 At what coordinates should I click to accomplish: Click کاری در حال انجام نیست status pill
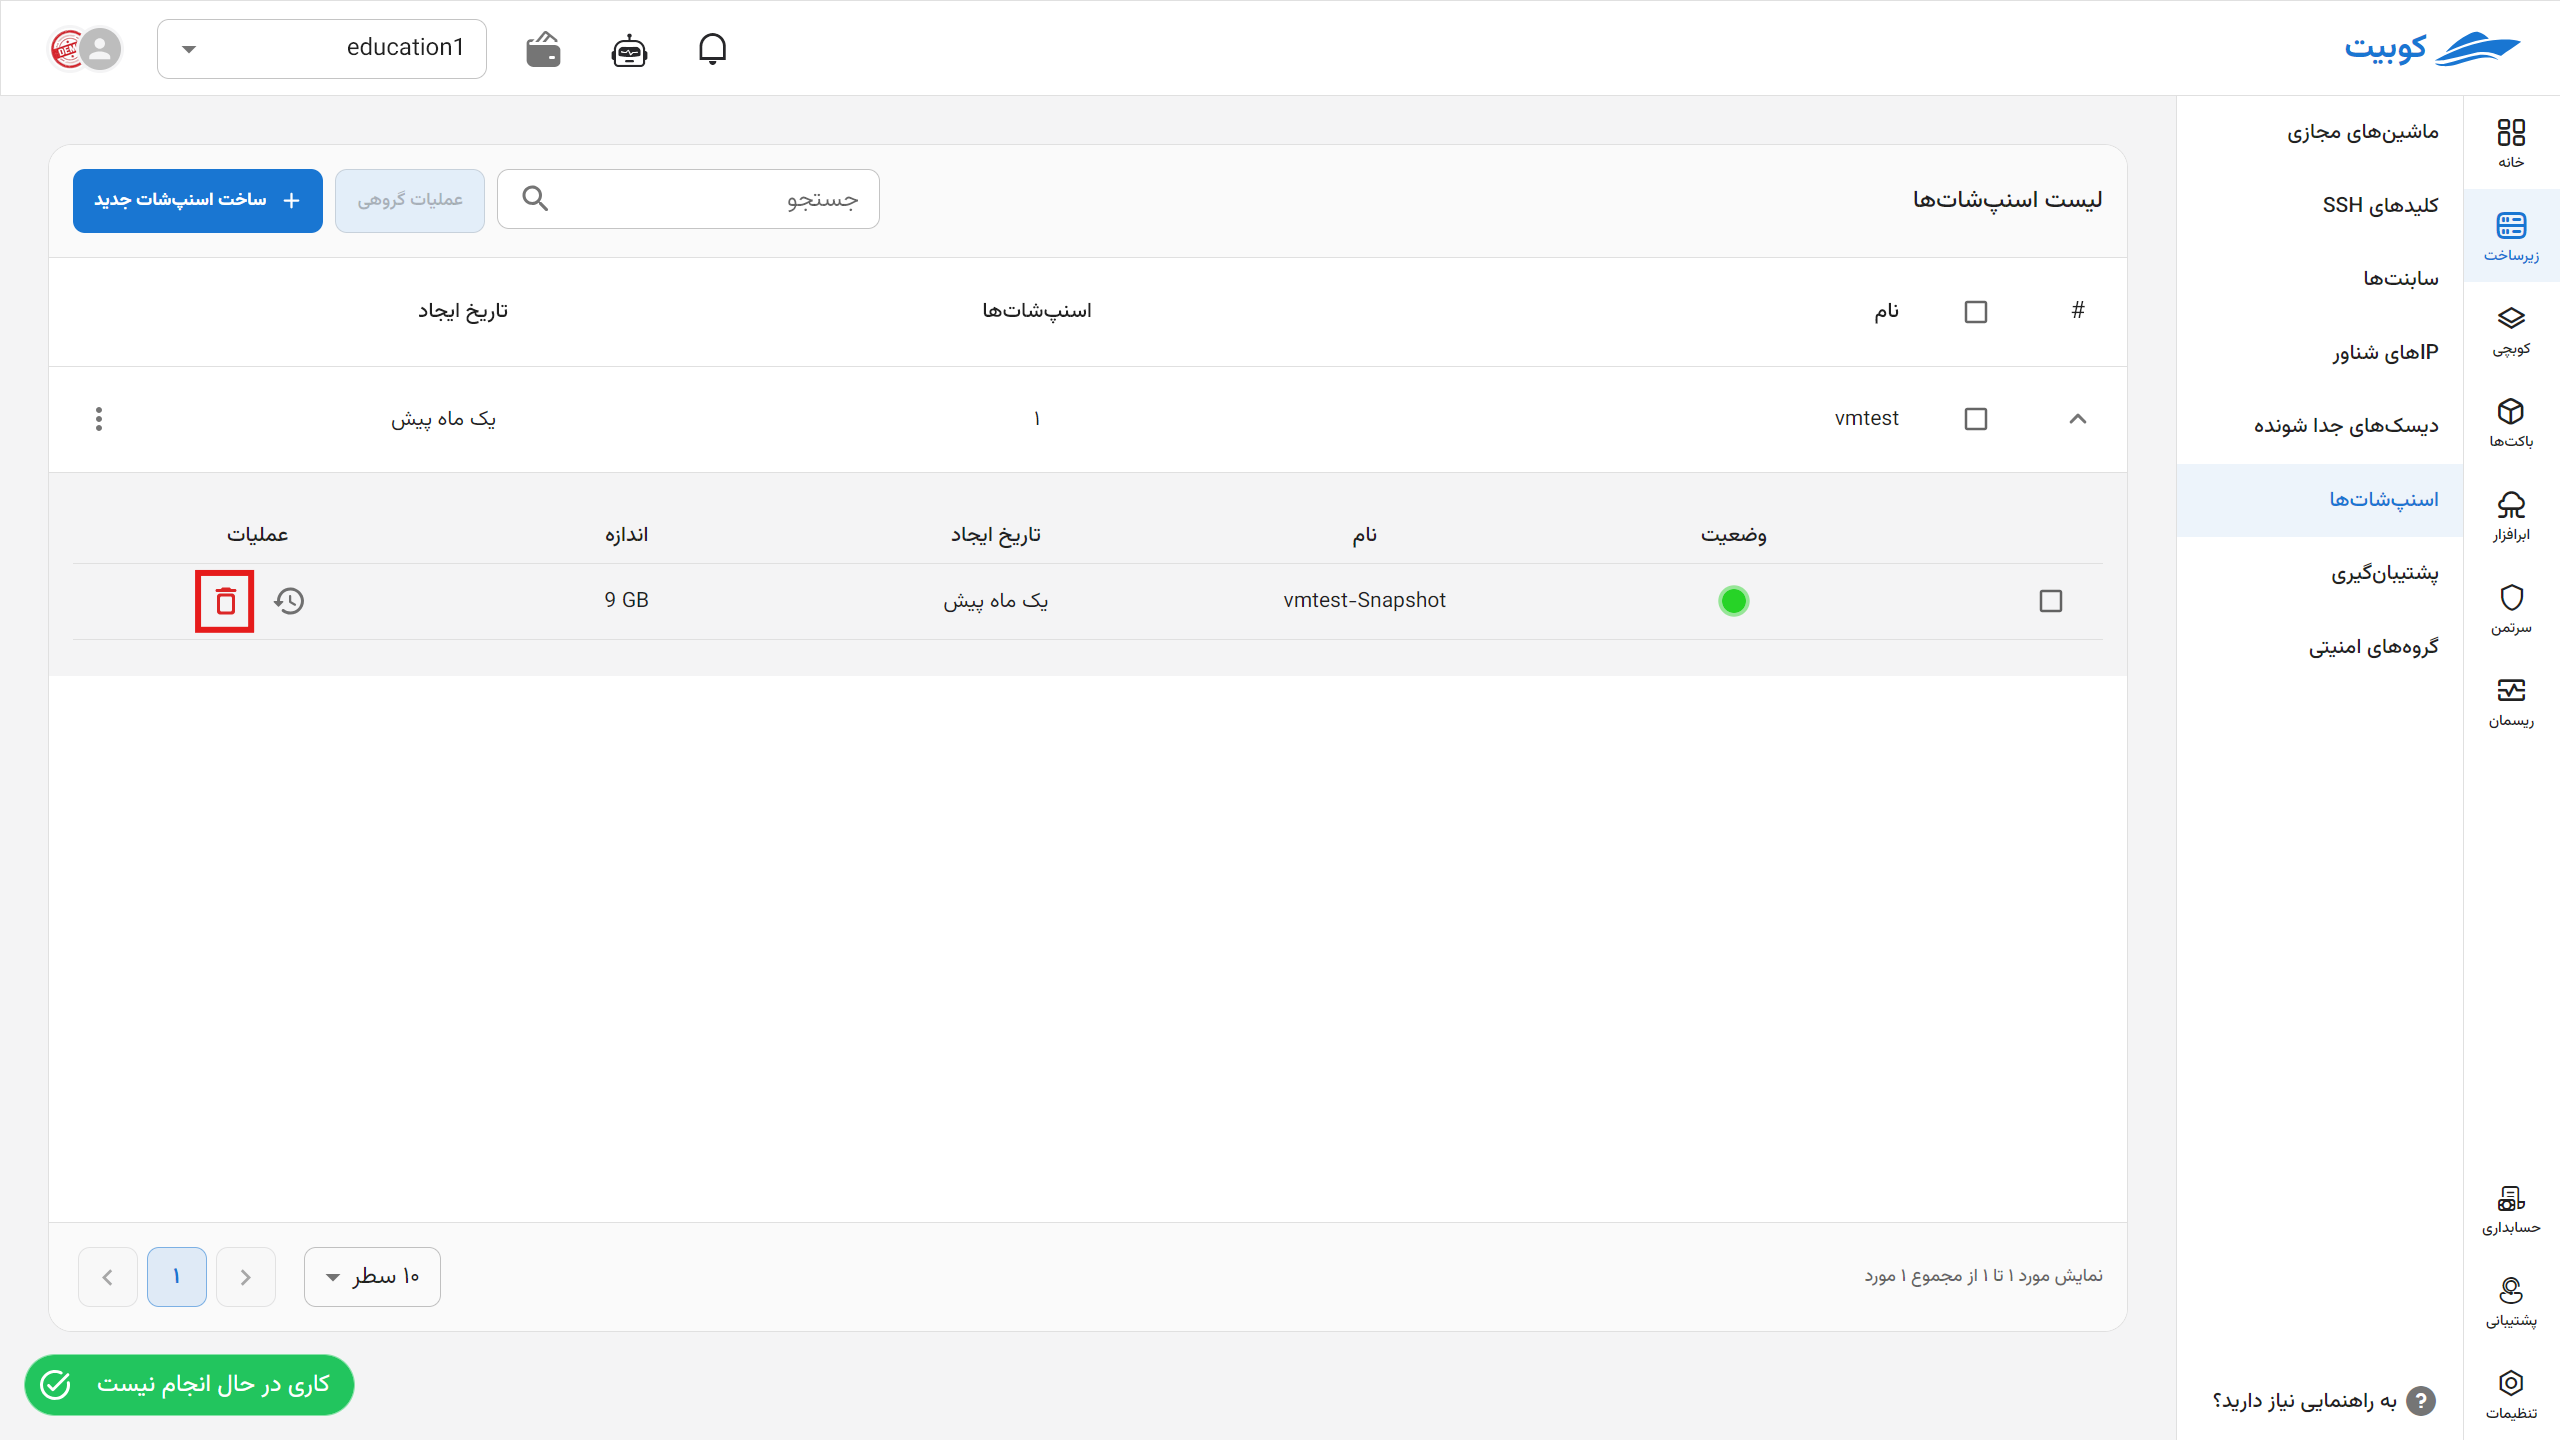pos(189,1385)
